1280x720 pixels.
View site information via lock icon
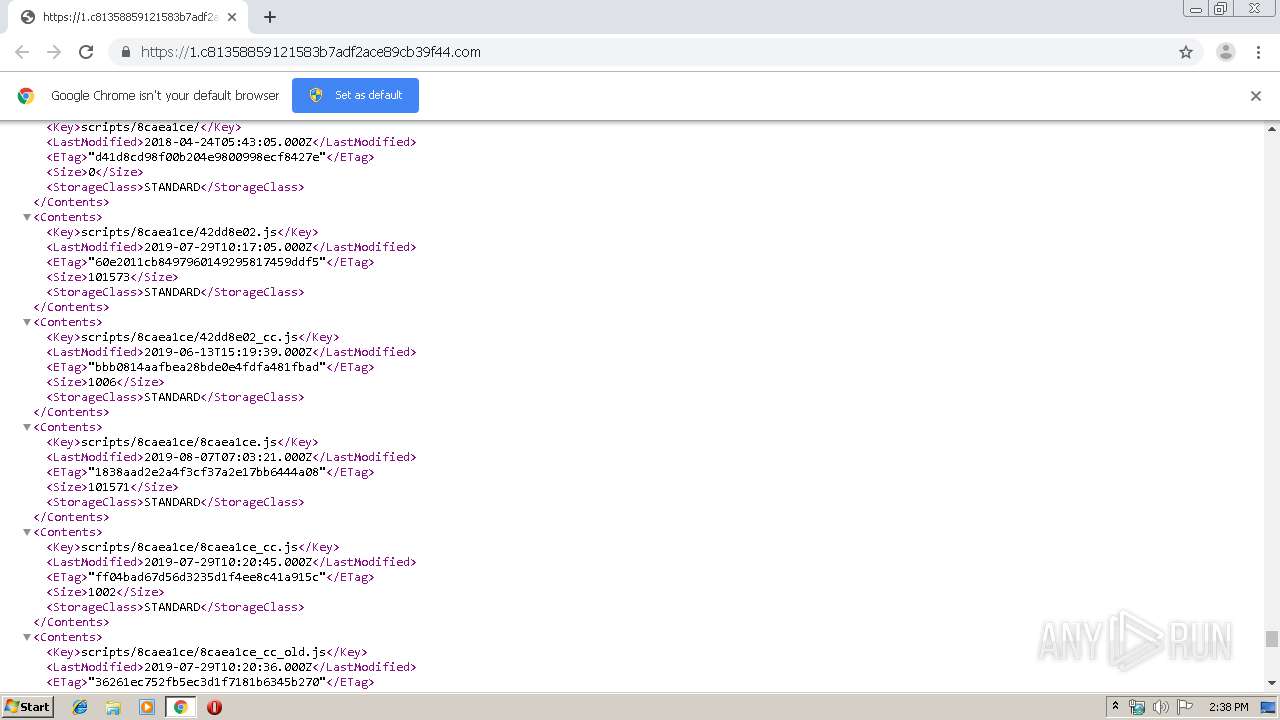[125, 52]
